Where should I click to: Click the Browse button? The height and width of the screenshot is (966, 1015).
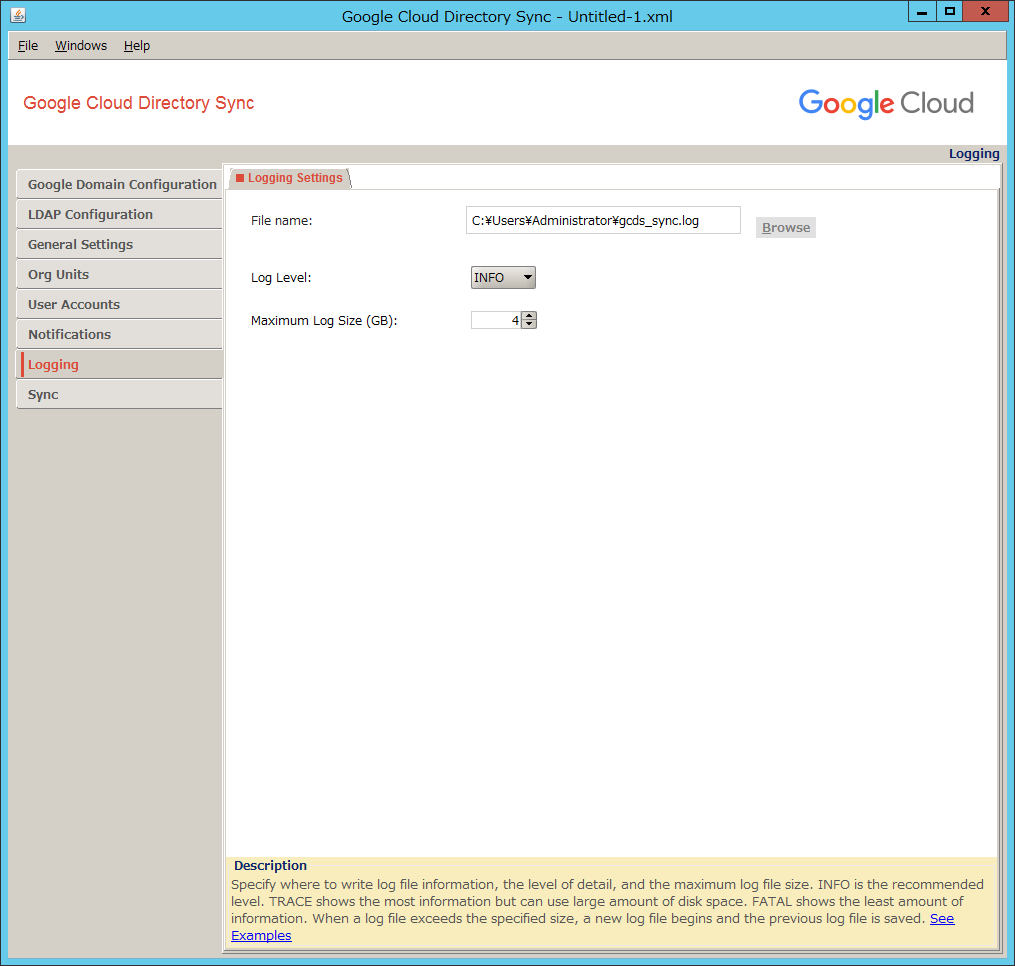[x=786, y=227]
